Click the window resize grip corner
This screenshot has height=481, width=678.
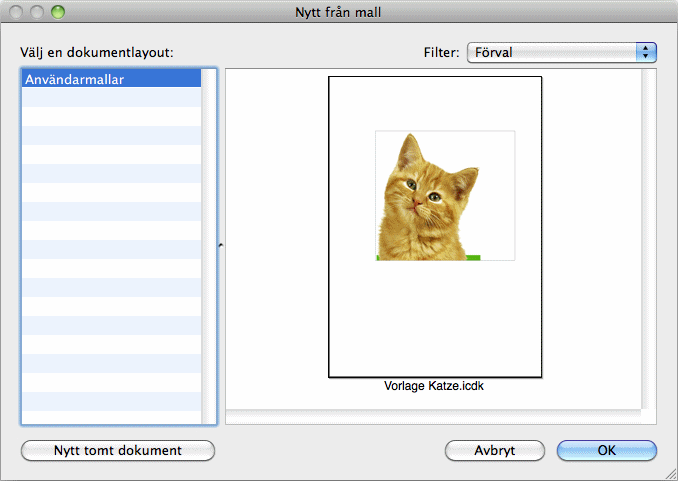point(671,474)
